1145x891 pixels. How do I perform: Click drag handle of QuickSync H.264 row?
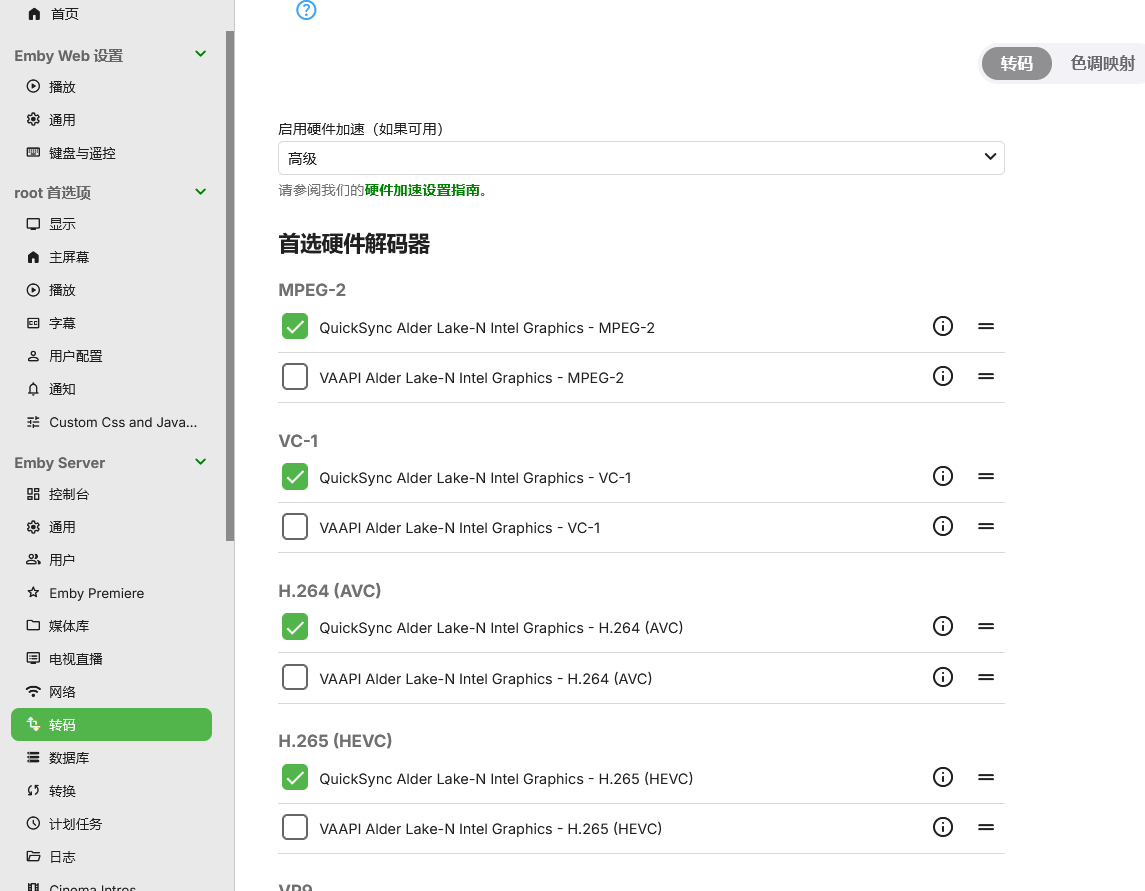(x=986, y=626)
